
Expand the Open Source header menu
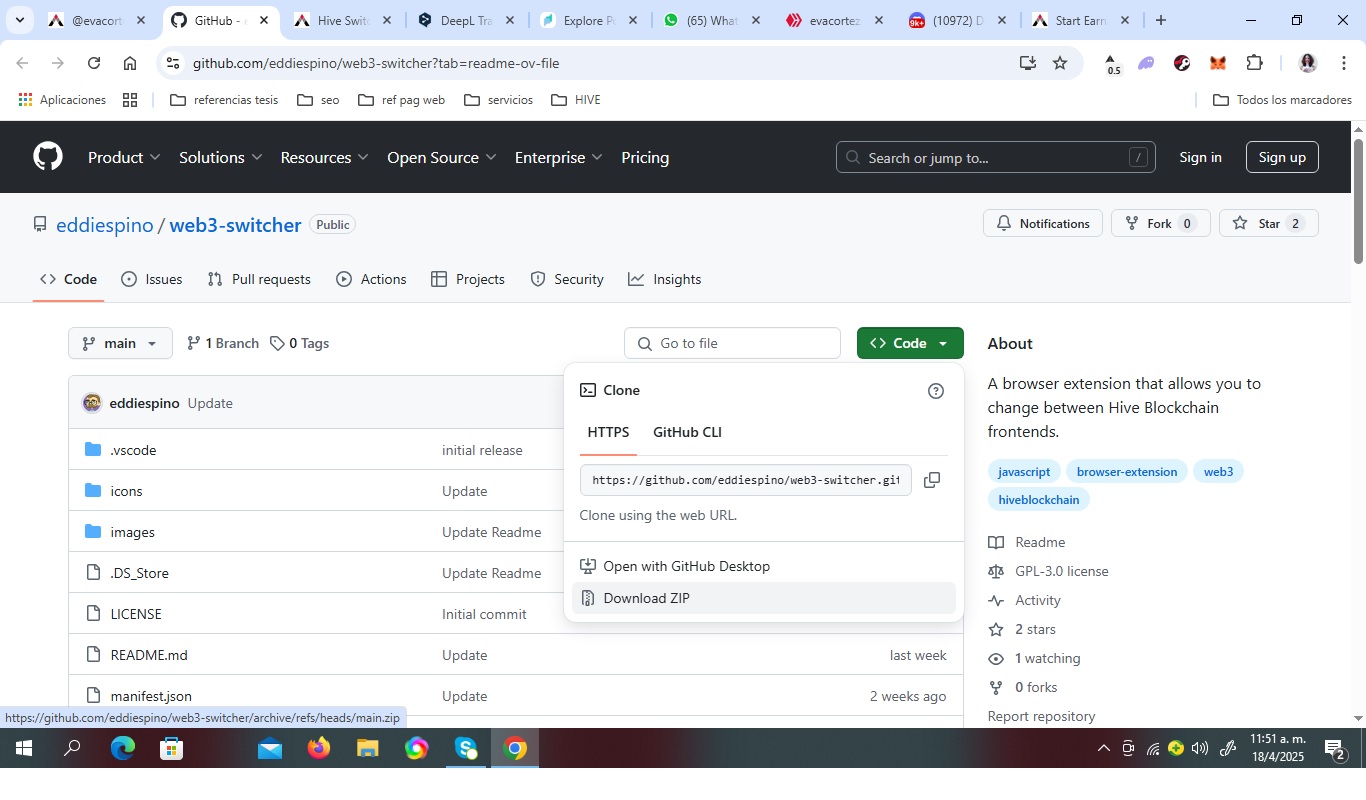[x=441, y=157]
